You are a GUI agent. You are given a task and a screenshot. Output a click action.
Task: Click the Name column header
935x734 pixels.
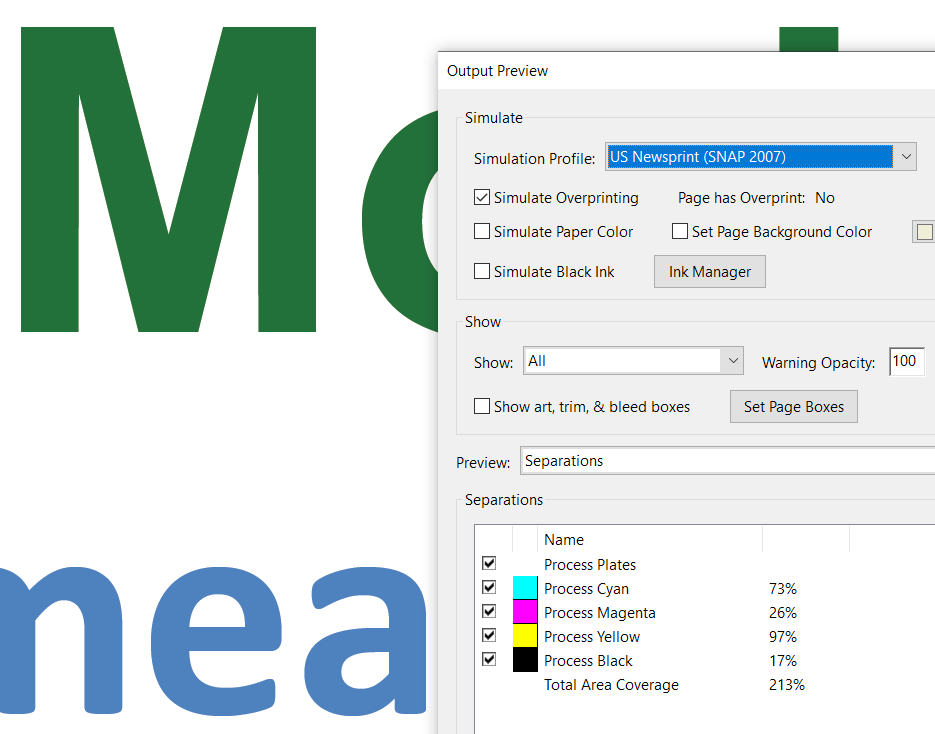[564, 540]
